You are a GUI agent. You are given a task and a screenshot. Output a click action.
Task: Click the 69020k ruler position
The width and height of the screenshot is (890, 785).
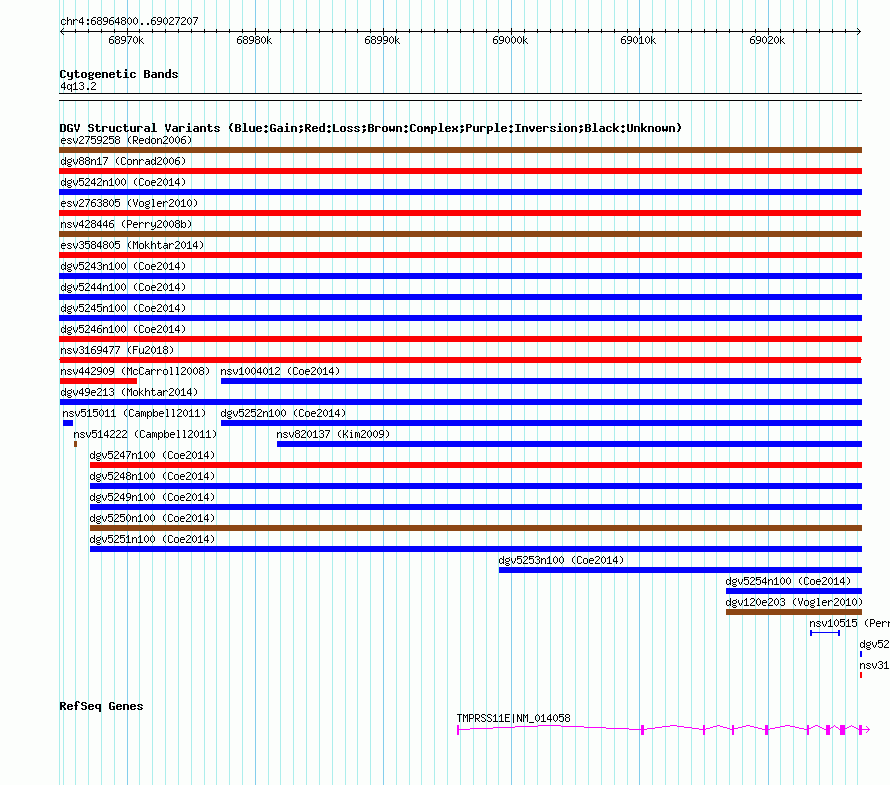(767, 40)
